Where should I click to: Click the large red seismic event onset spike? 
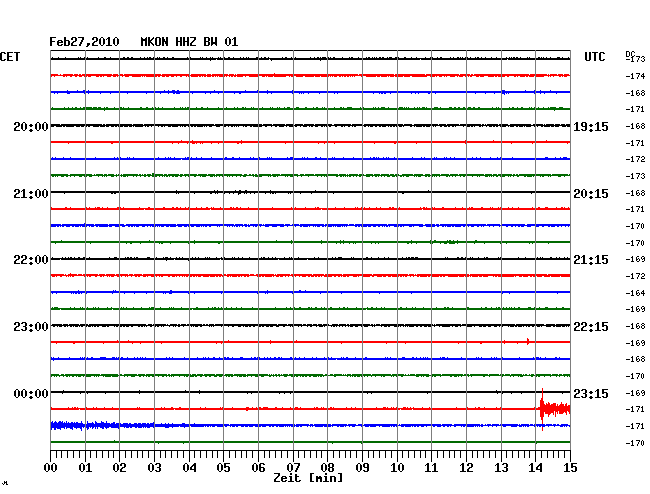[x=542, y=409]
